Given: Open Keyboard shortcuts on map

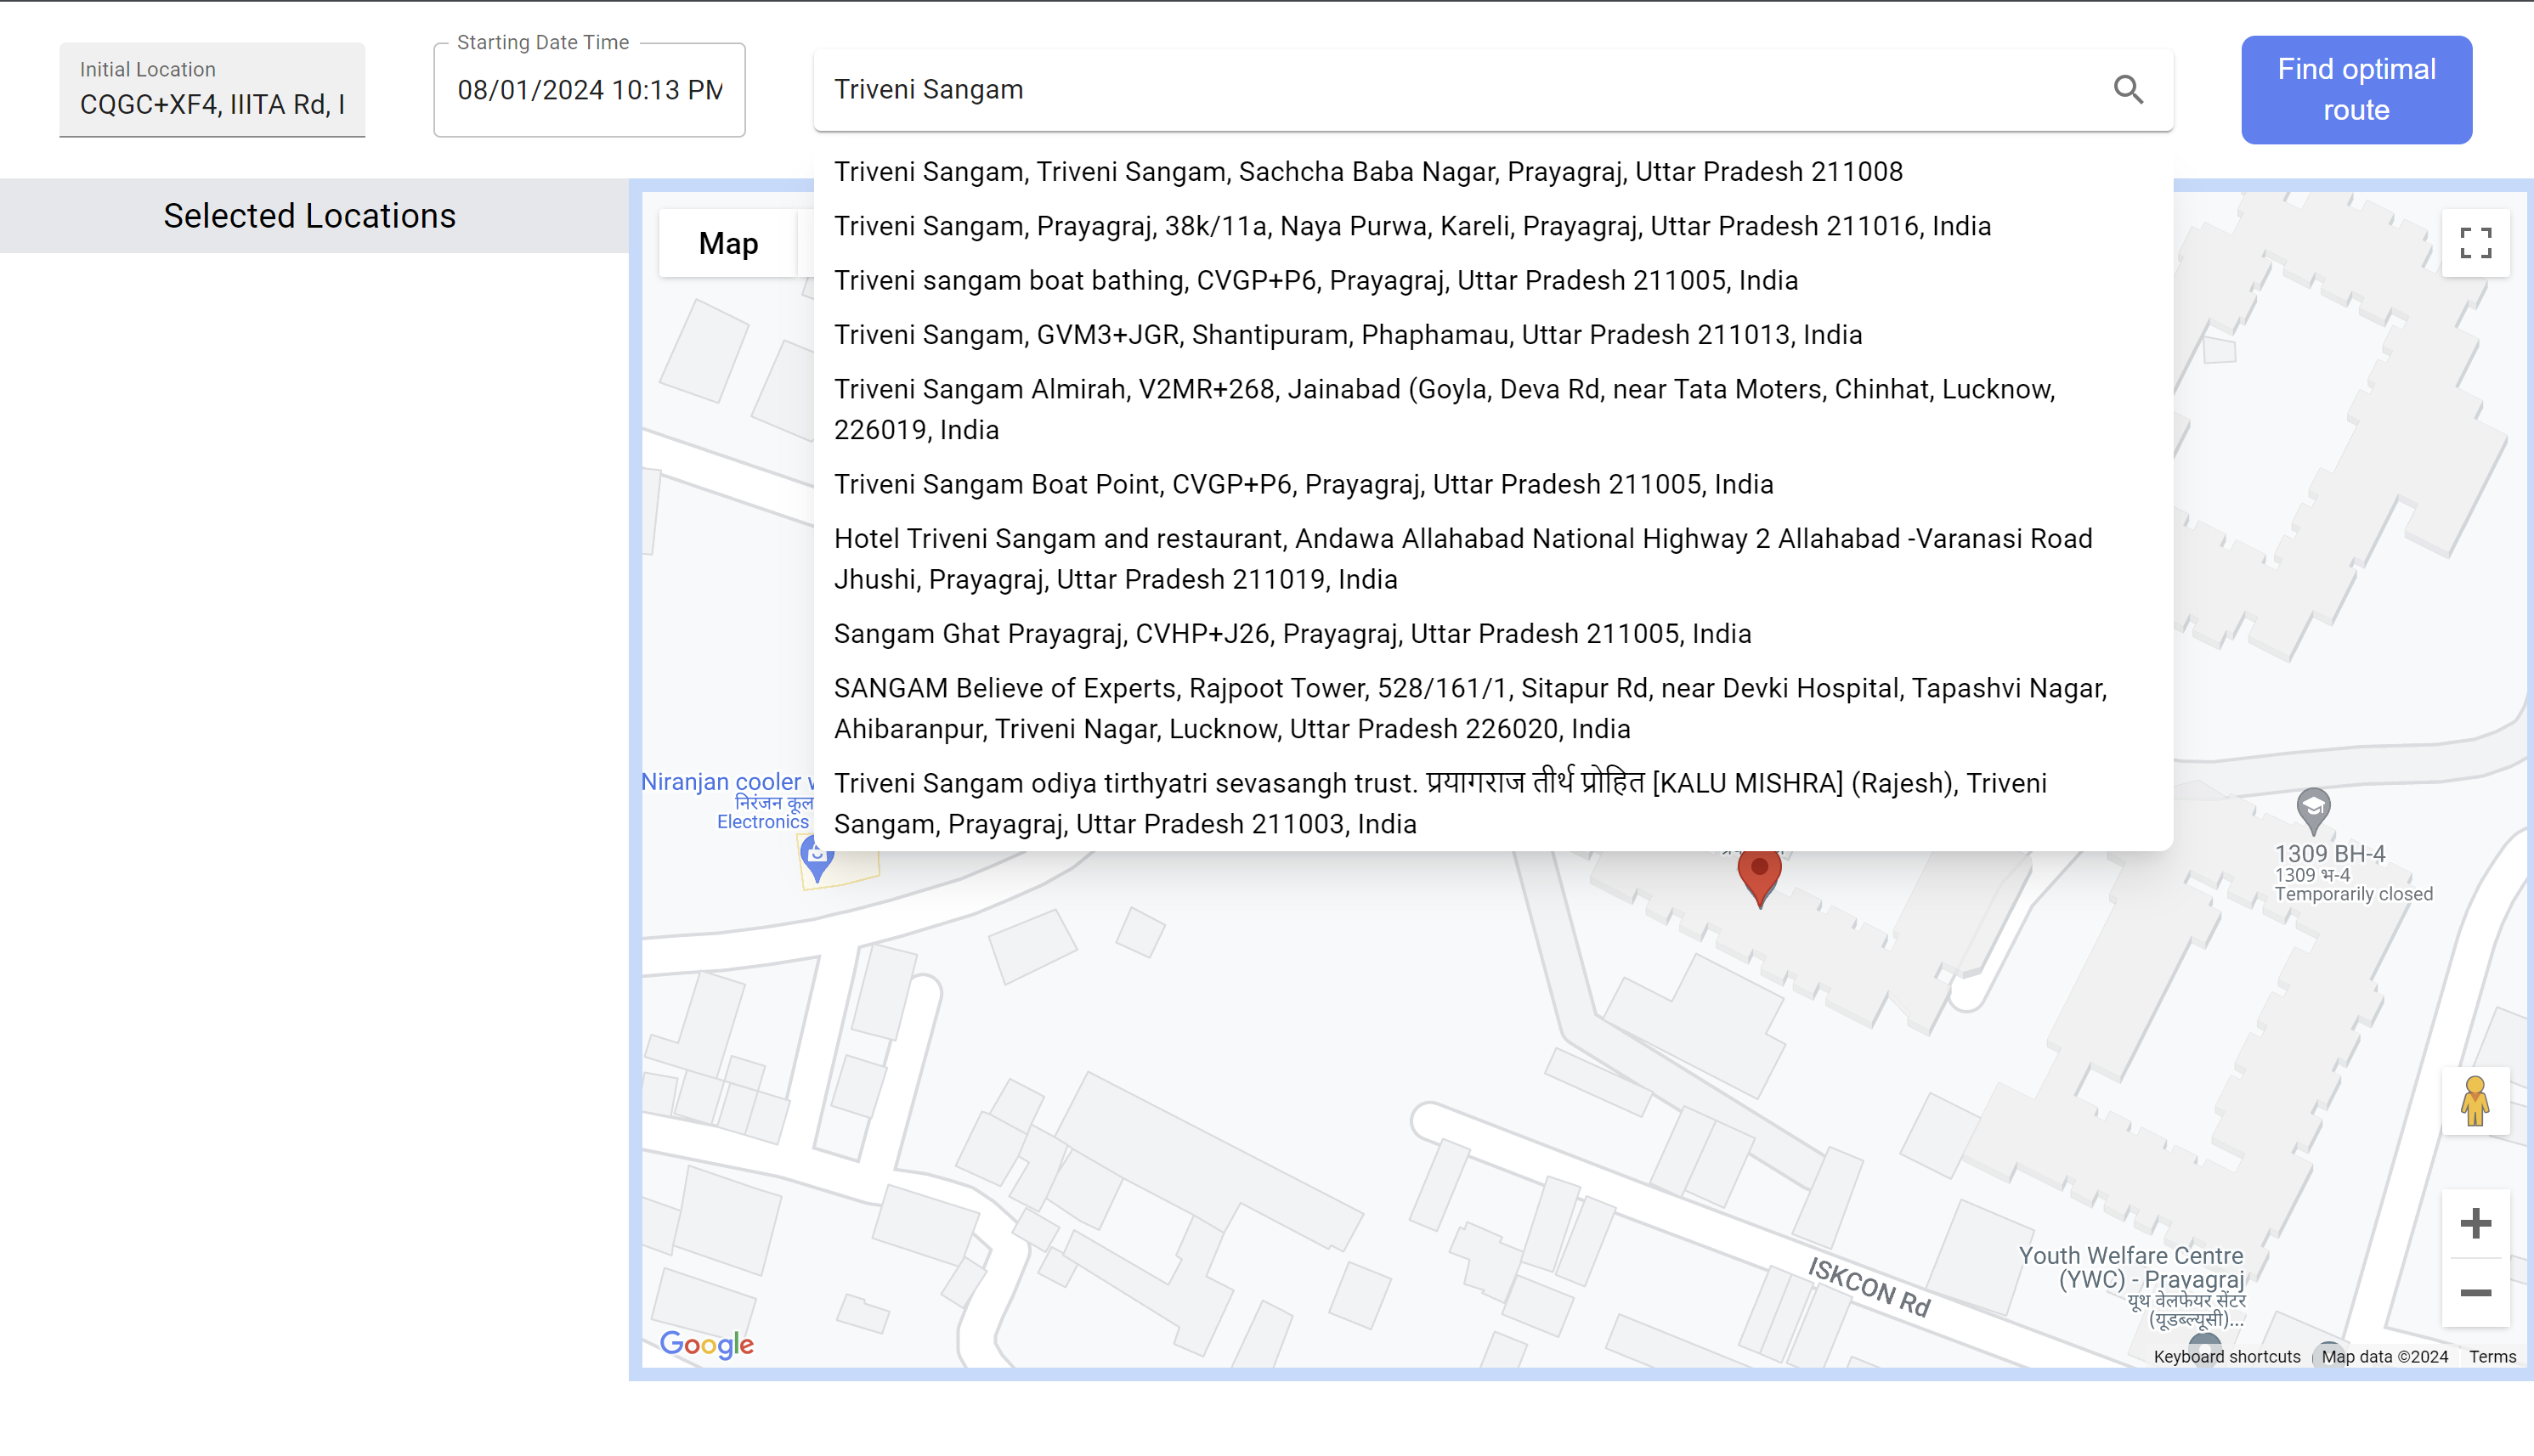Looking at the screenshot, I should click(2226, 1357).
